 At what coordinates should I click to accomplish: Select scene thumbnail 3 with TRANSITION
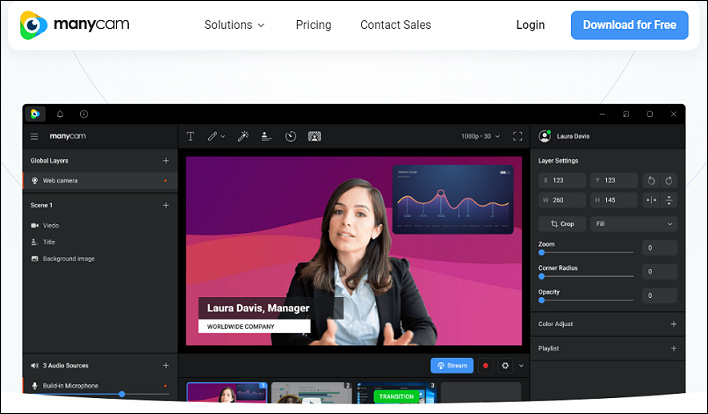[x=396, y=393]
